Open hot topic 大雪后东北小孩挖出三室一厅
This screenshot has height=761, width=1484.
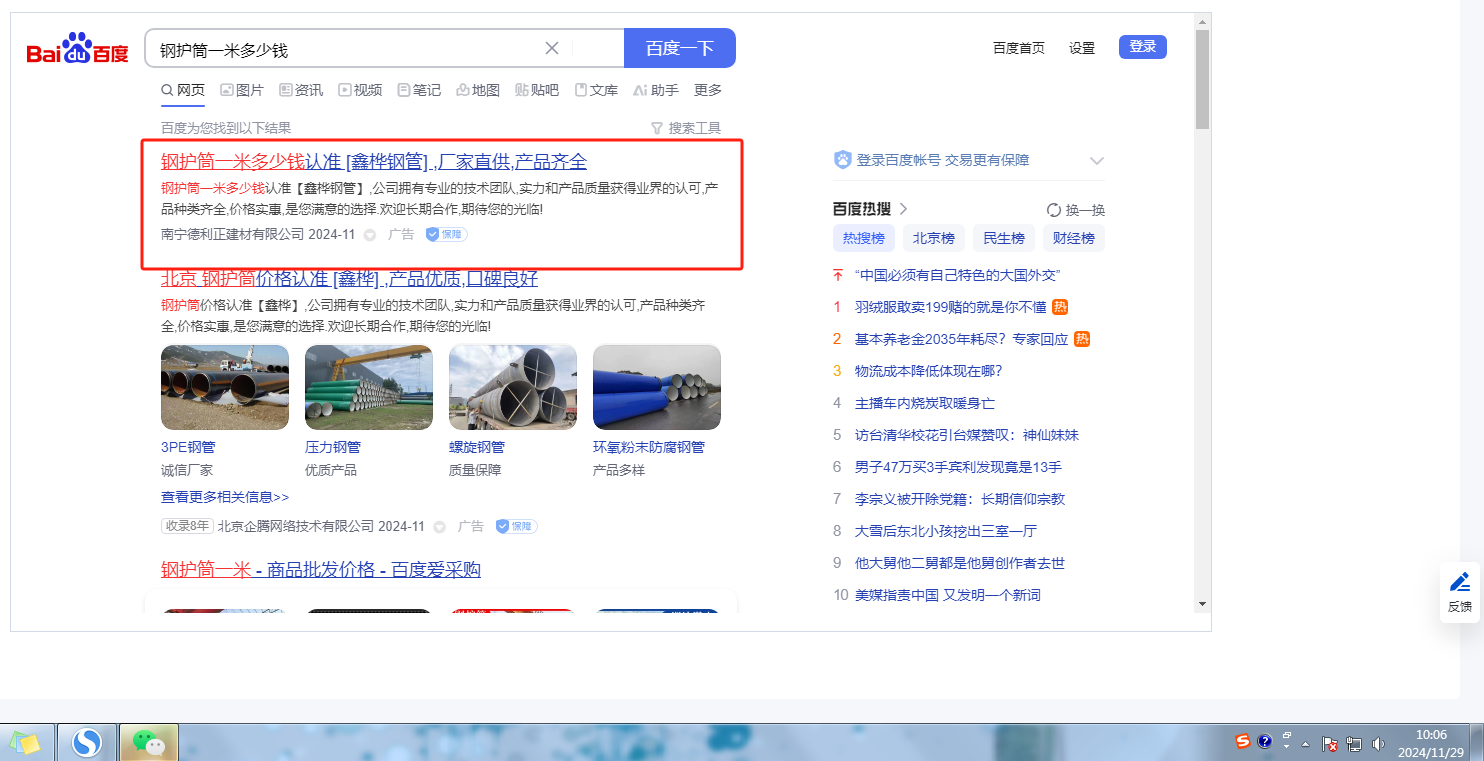(x=946, y=531)
